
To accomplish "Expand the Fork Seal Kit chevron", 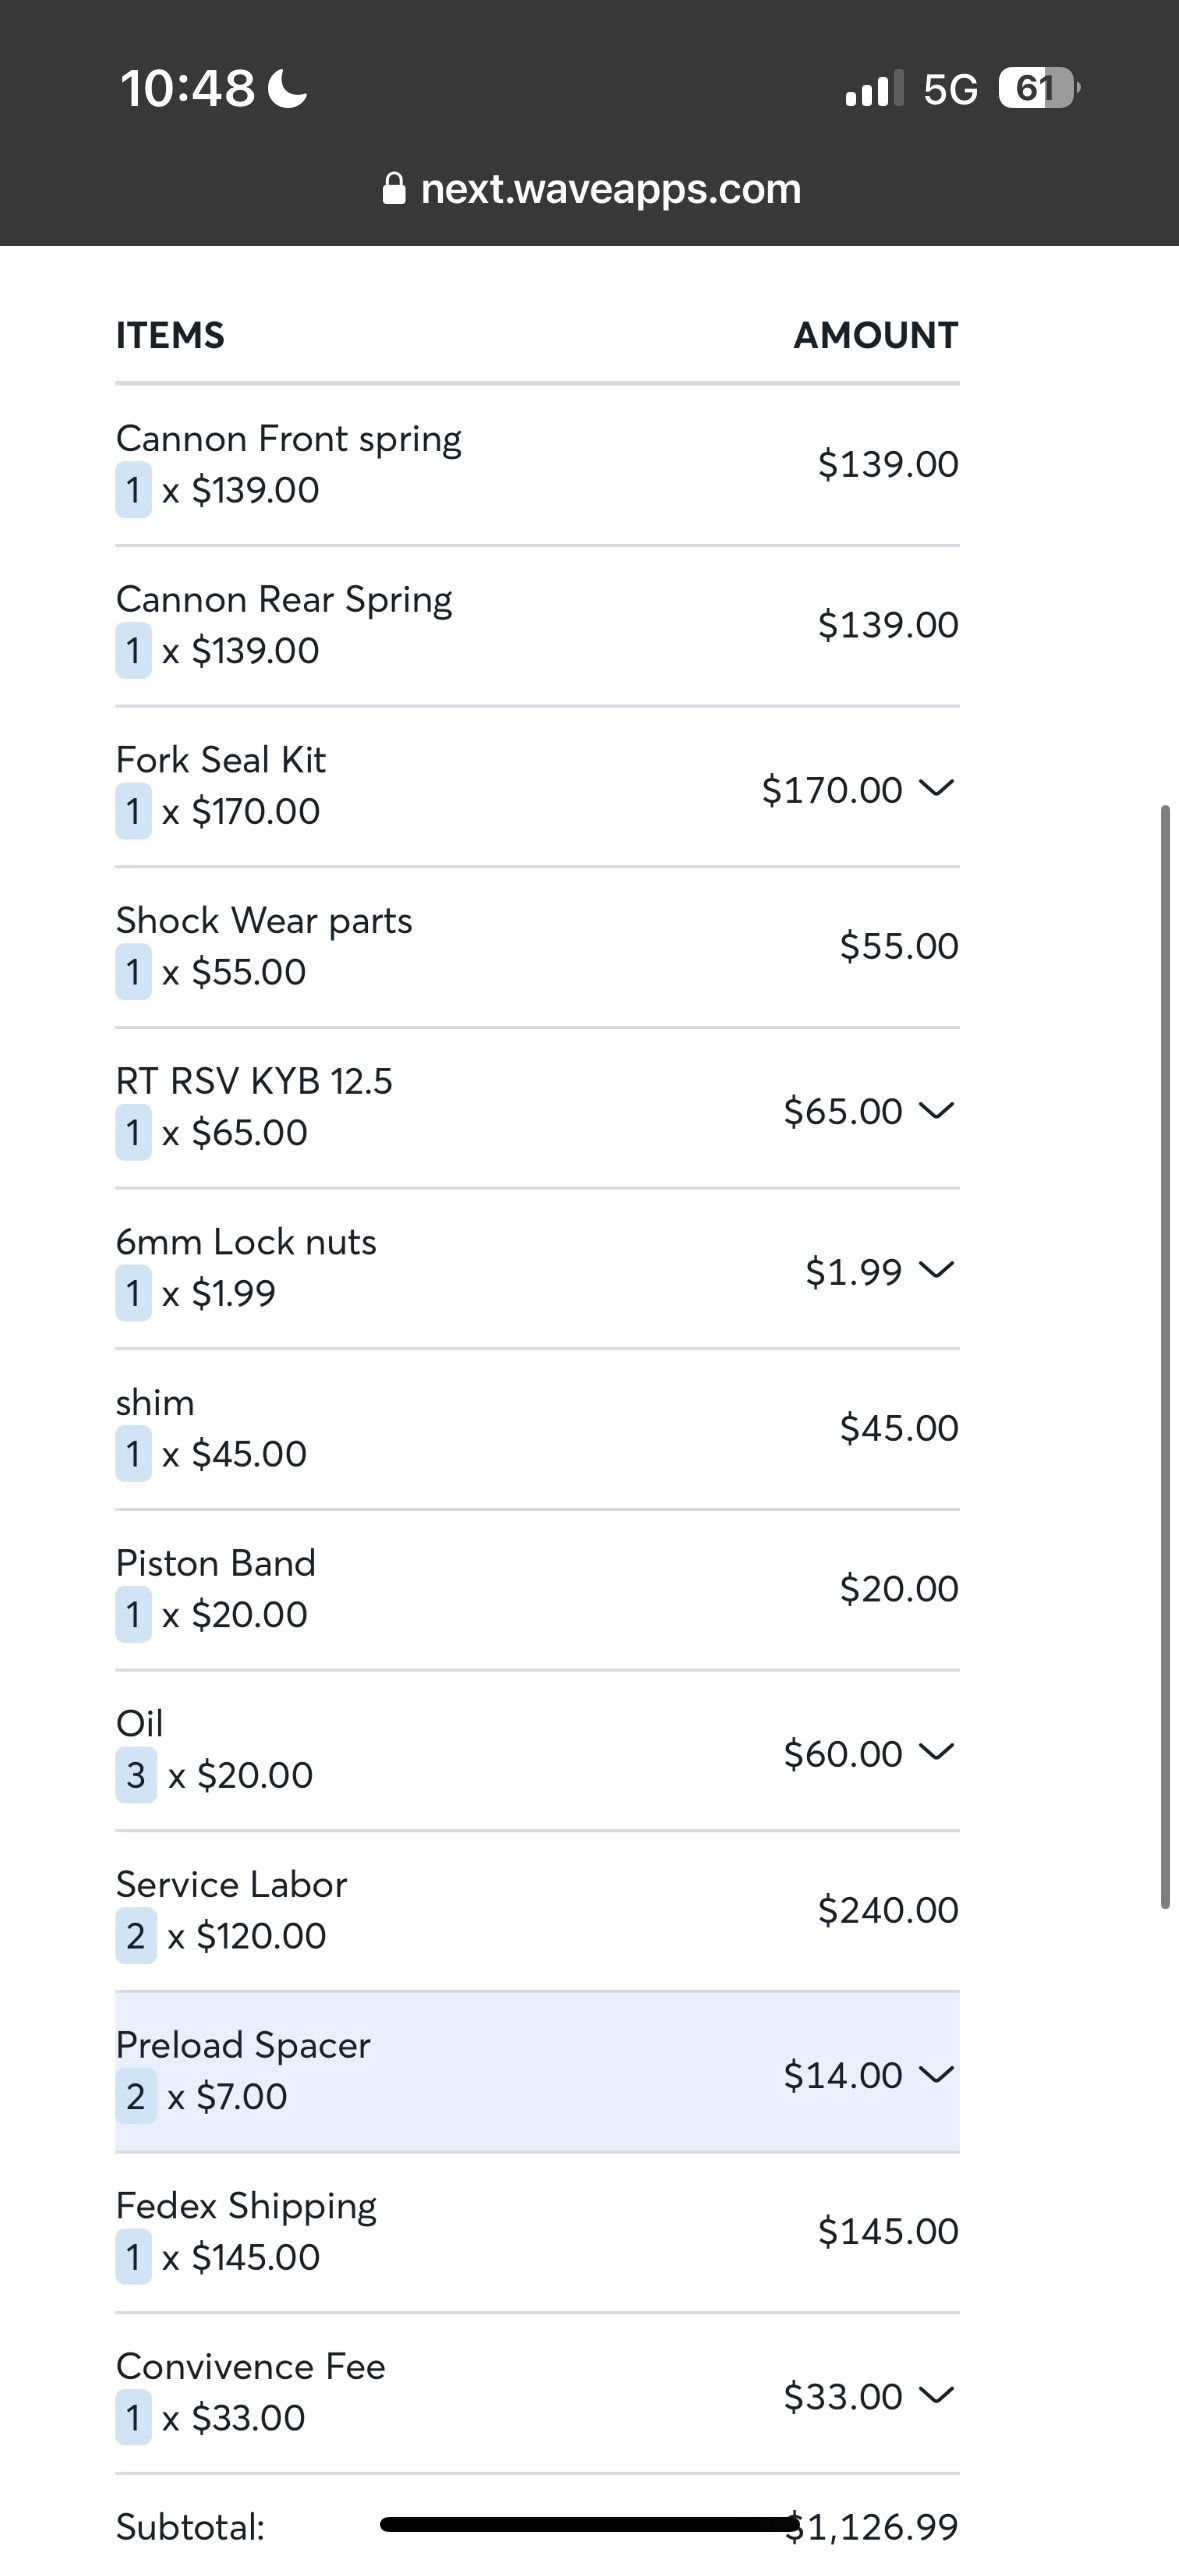I will tap(936, 789).
